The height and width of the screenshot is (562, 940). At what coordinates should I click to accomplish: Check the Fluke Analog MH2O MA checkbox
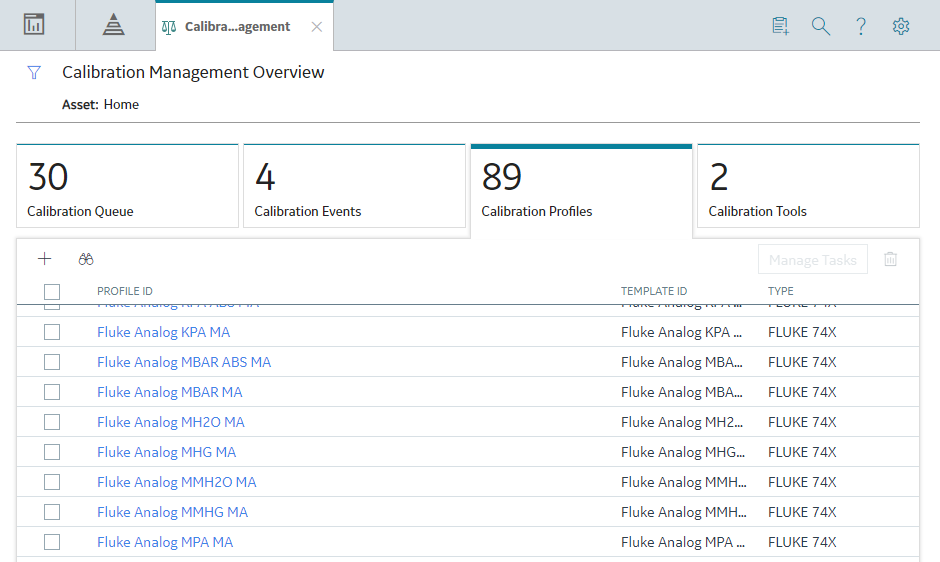[52, 422]
